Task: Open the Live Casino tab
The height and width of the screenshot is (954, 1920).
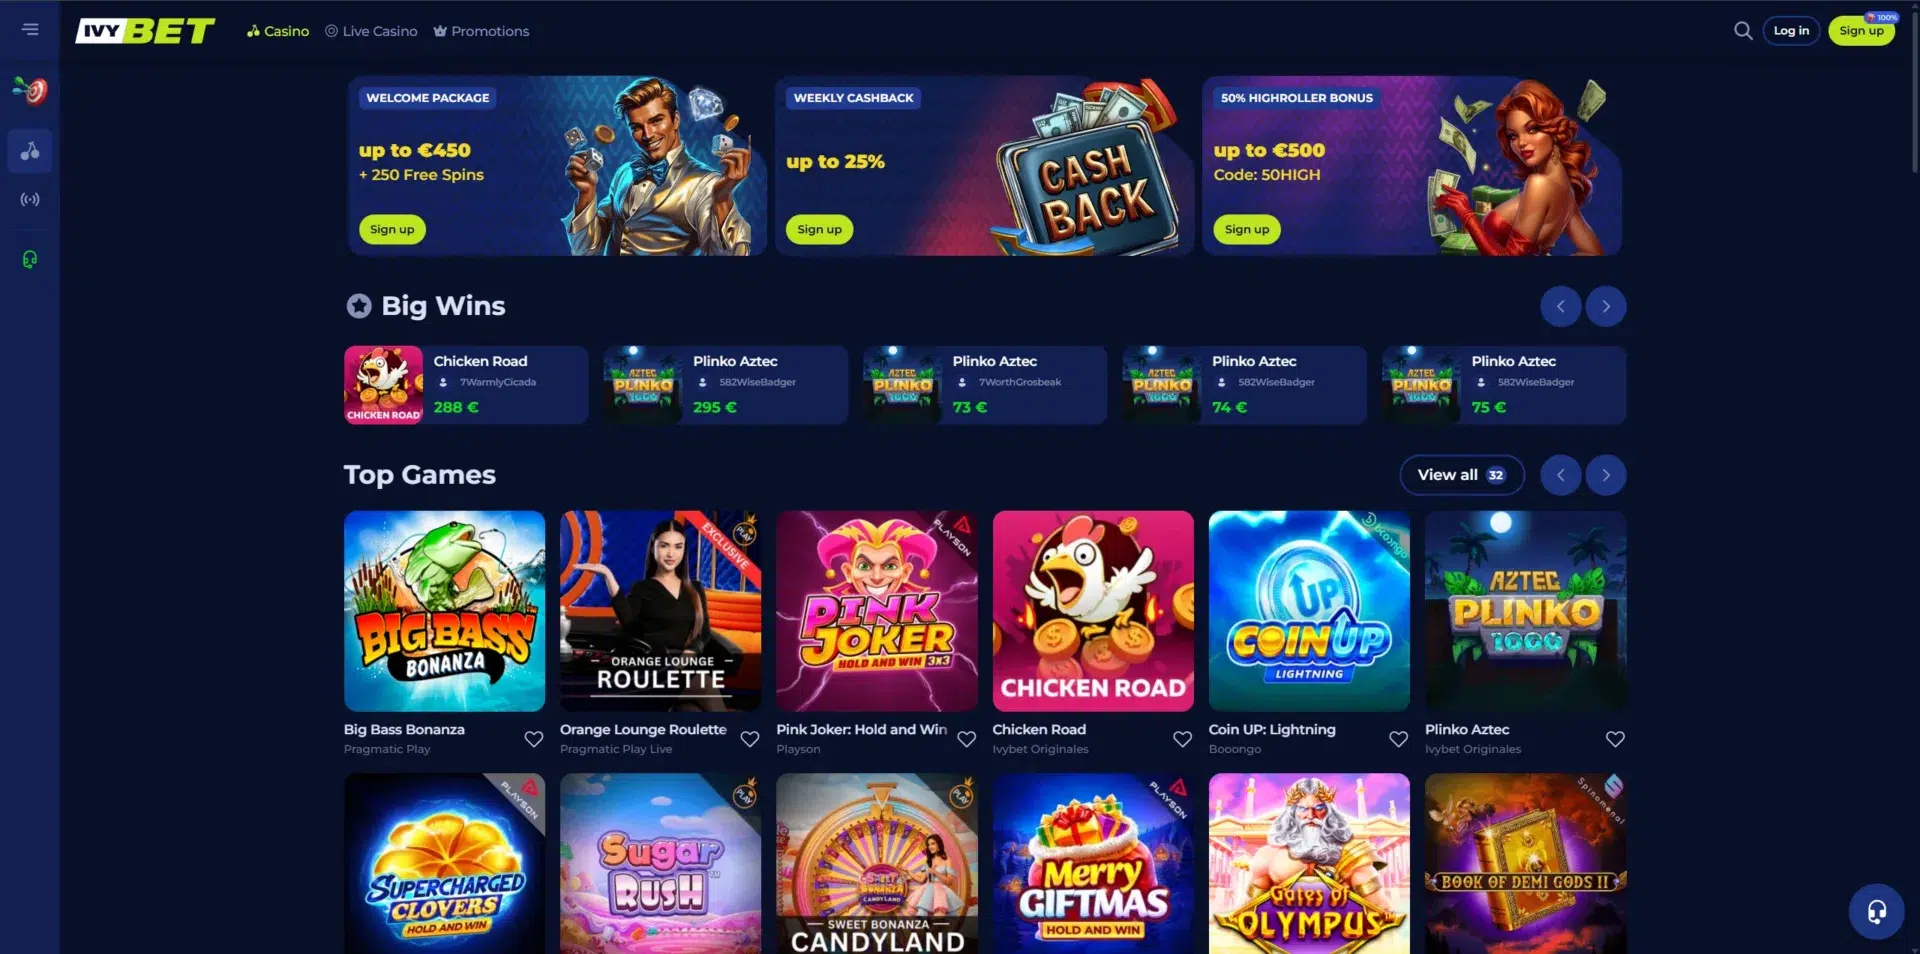Action: pos(371,31)
